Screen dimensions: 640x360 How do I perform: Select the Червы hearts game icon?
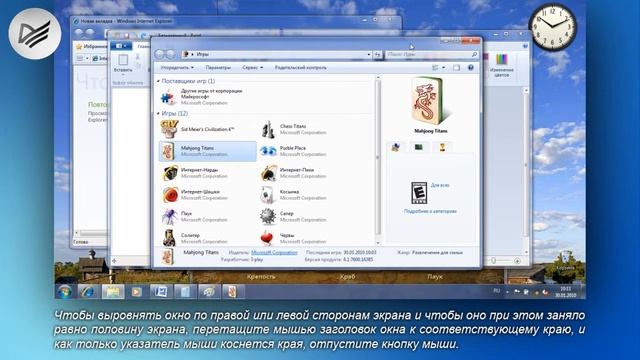[x=267, y=238]
